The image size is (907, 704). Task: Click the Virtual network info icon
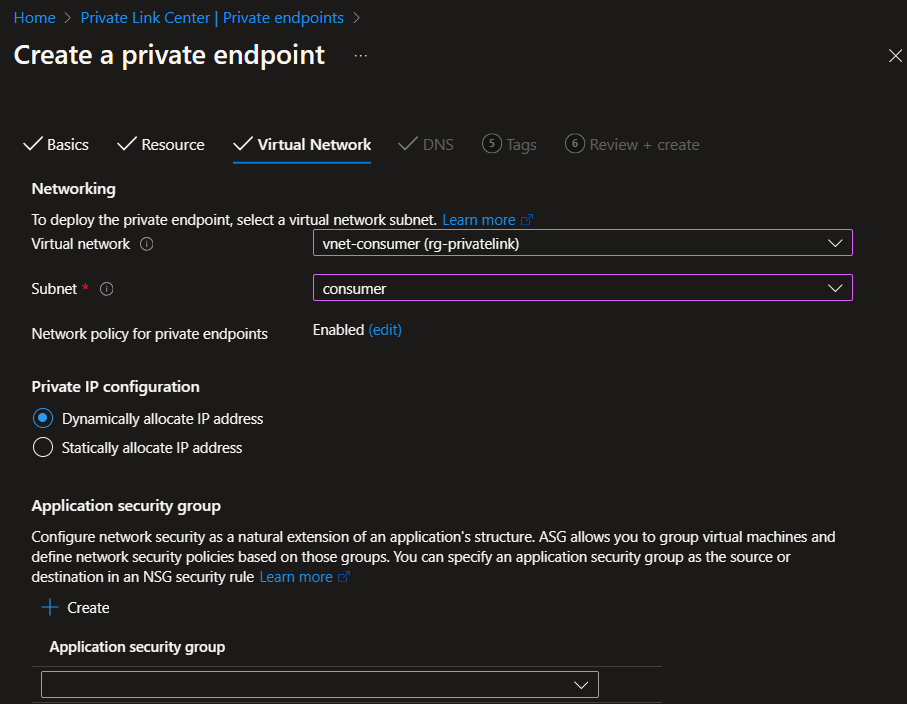tap(147, 244)
